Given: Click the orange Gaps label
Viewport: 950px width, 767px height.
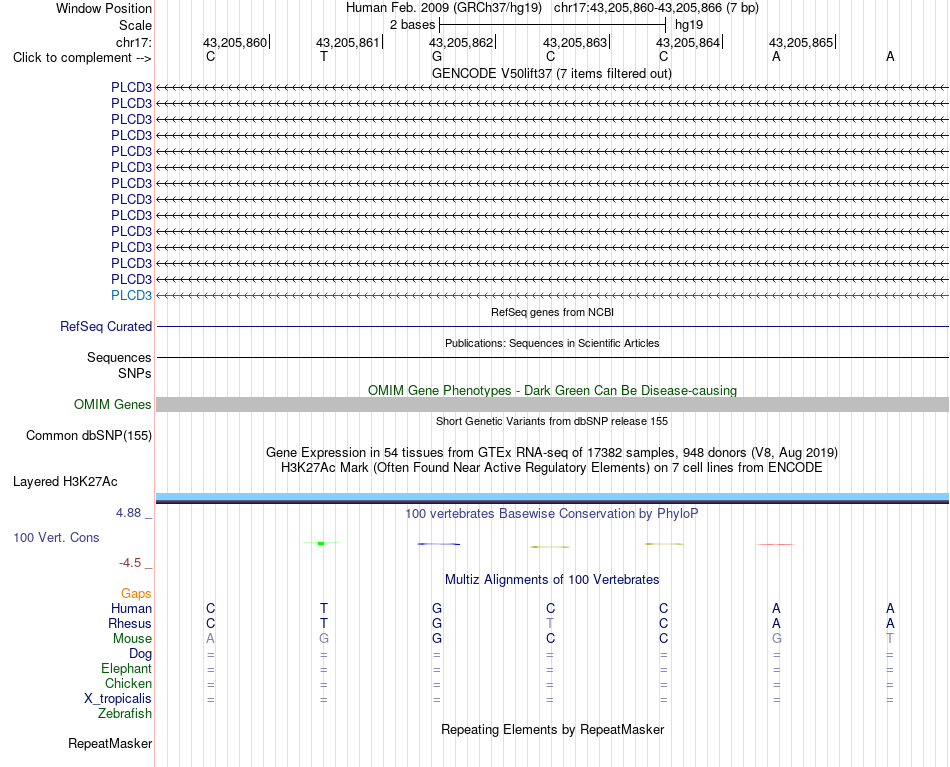Looking at the screenshot, I should [x=136, y=593].
